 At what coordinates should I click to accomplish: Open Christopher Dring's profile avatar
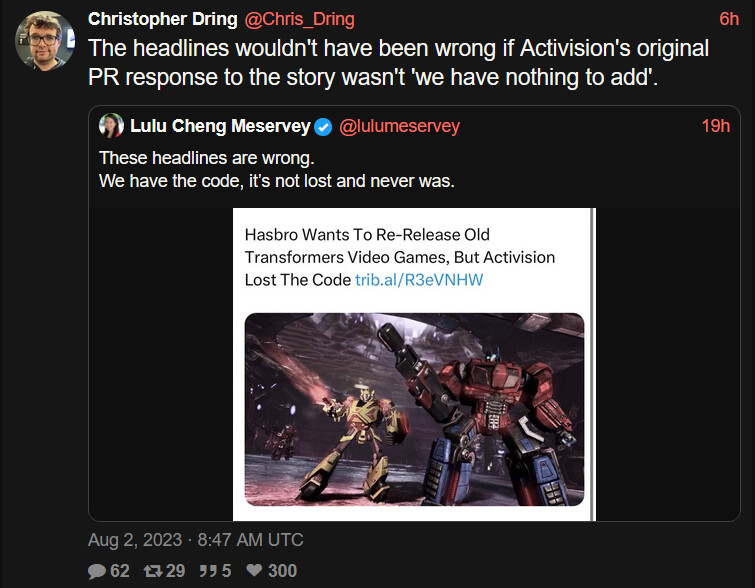coord(45,41)
